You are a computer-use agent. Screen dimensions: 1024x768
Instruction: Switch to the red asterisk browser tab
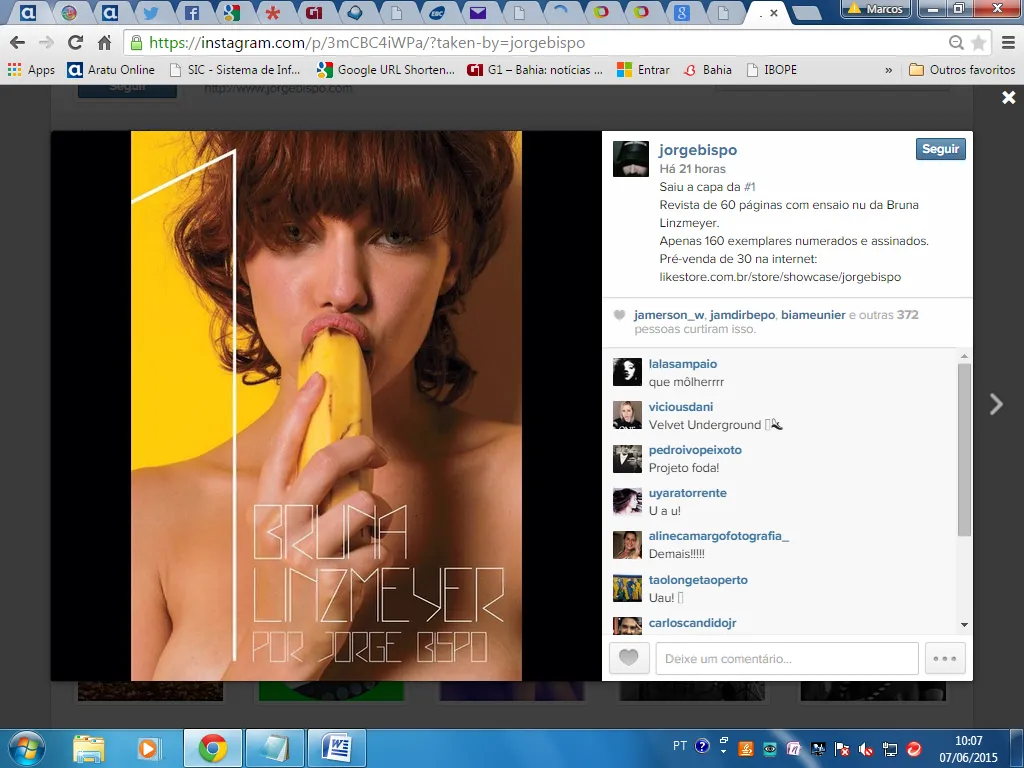coord(273,12)
